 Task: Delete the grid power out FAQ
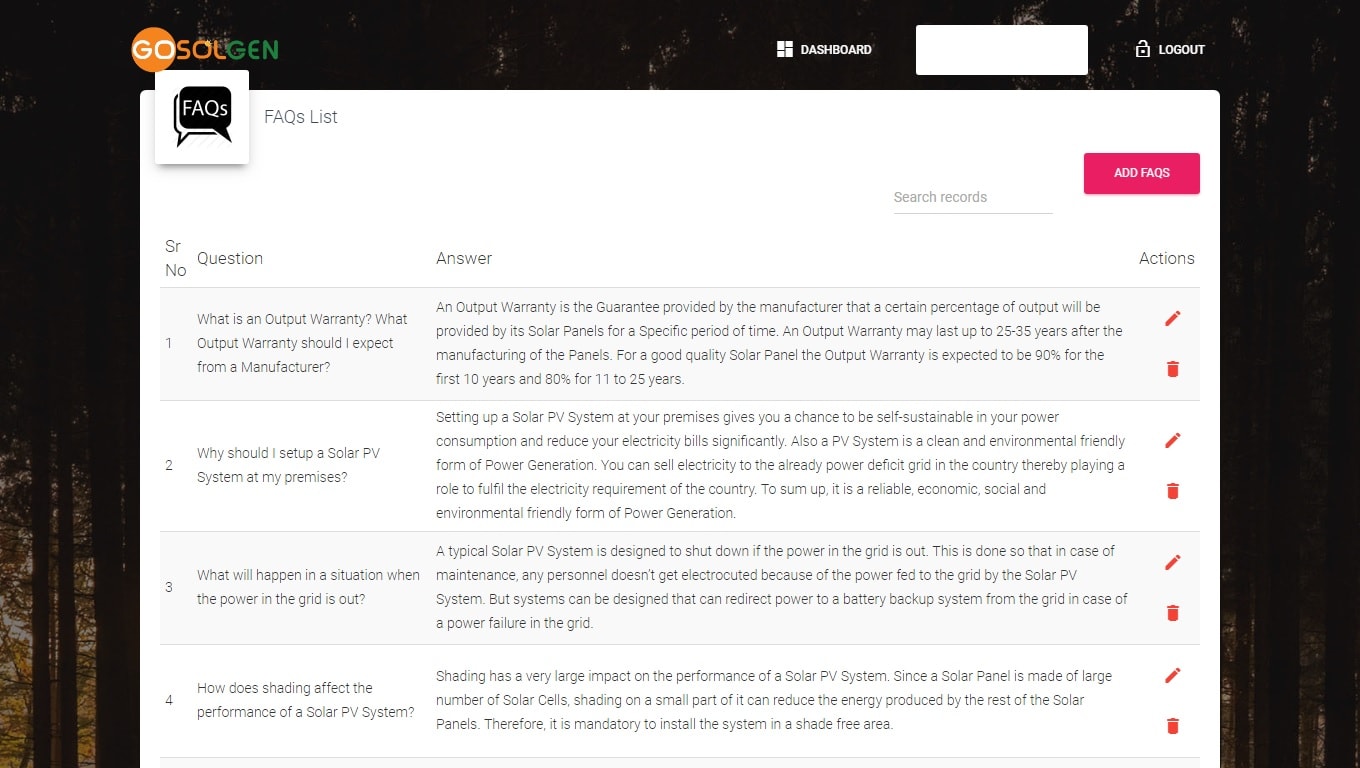tap(1173, 613)
